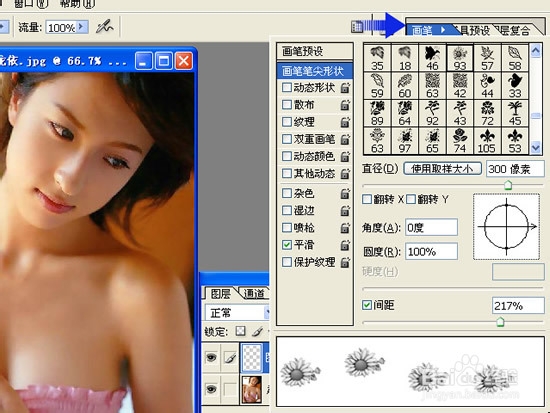This screenshot has width=550, height=413.
Task: Click the 角度 angle input field
Action: pos(431,227)
